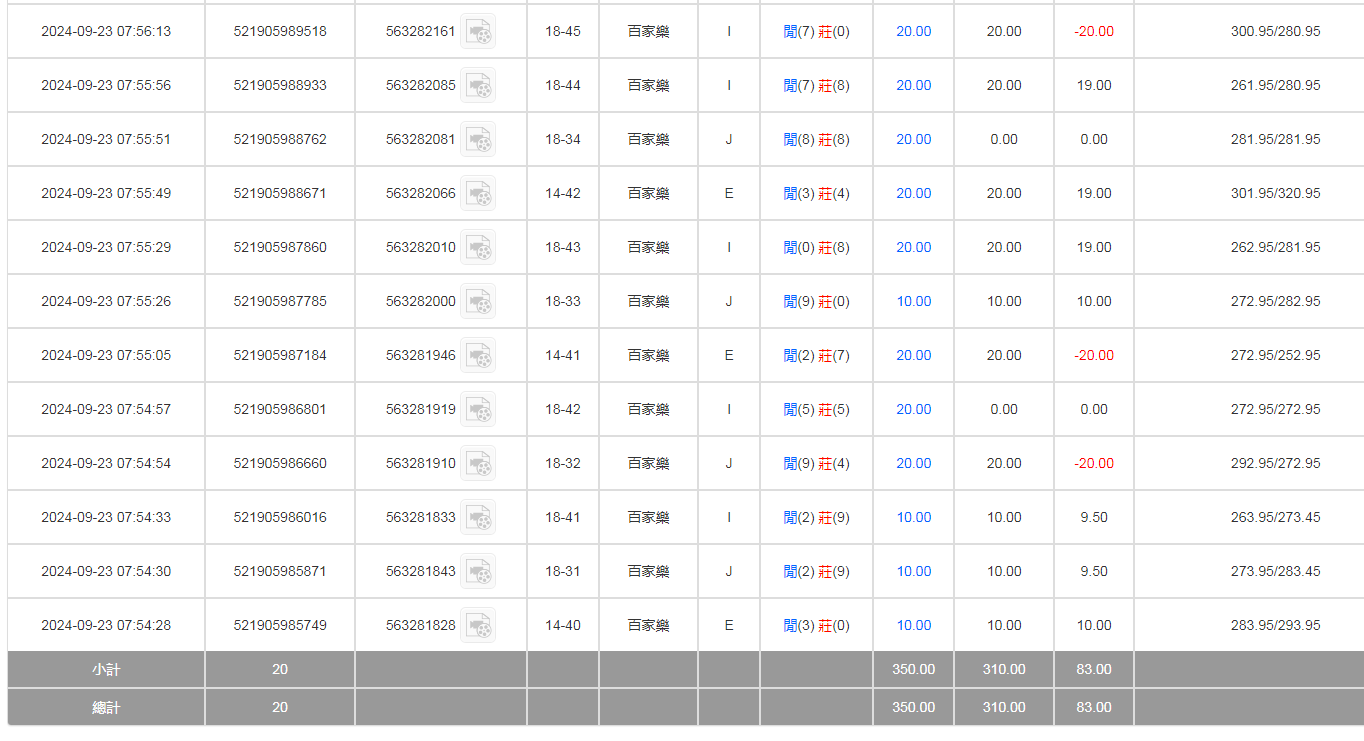Click replay icon next to 563282066
The width and height of the screenshot is (1364, 741).
pyautogui.click(x=478, y=194)
